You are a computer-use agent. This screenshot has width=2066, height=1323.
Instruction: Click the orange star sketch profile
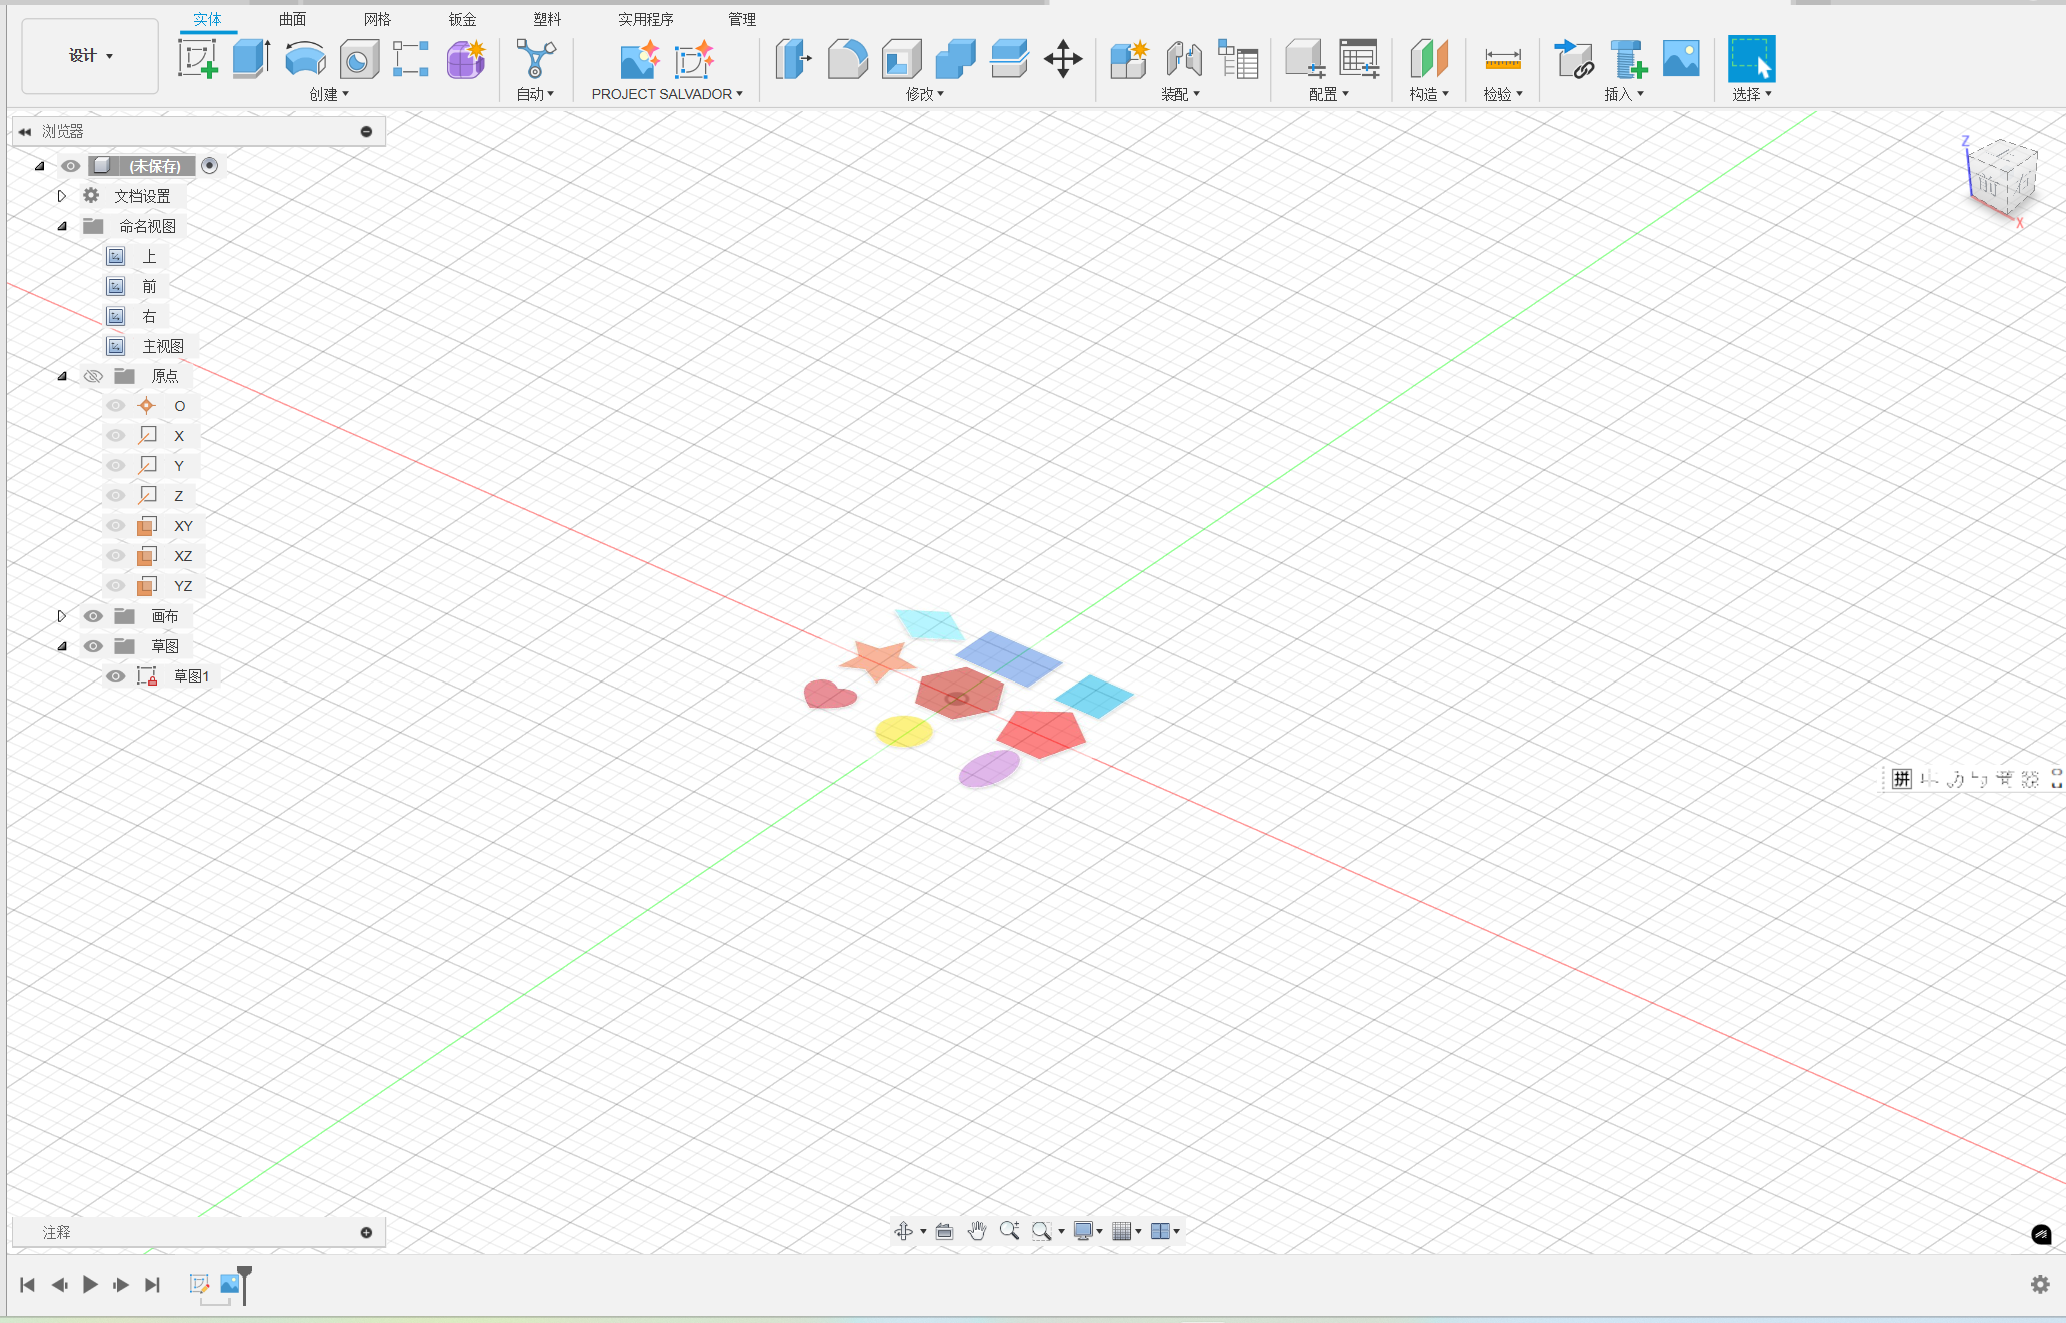coord(878,660)
